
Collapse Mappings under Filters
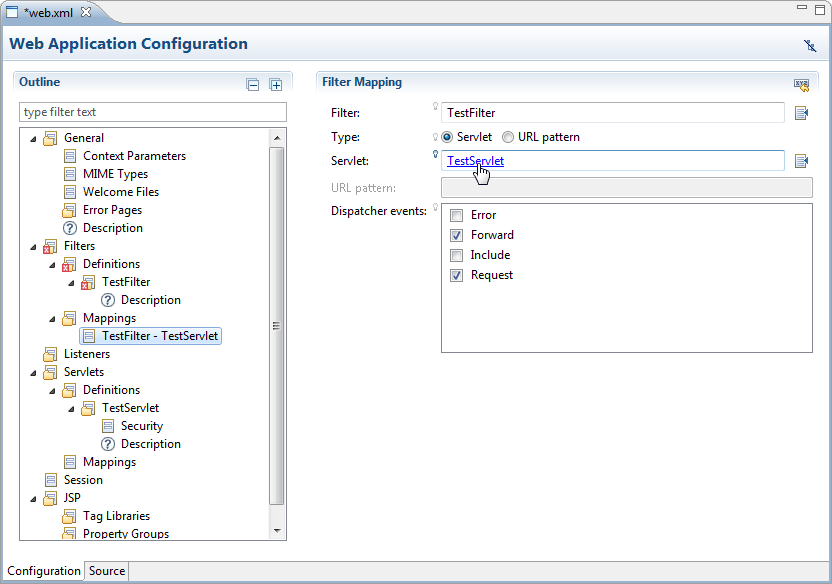52,319
